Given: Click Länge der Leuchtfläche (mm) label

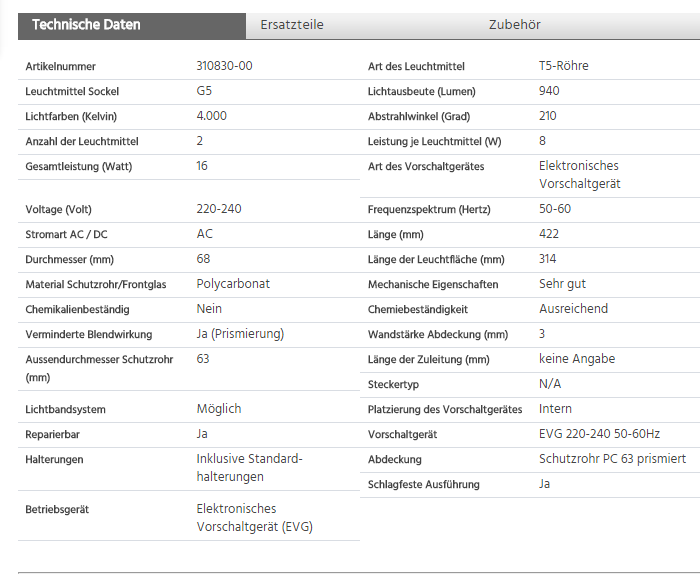Looking at the screenshot, I should (x=436, y=259).
